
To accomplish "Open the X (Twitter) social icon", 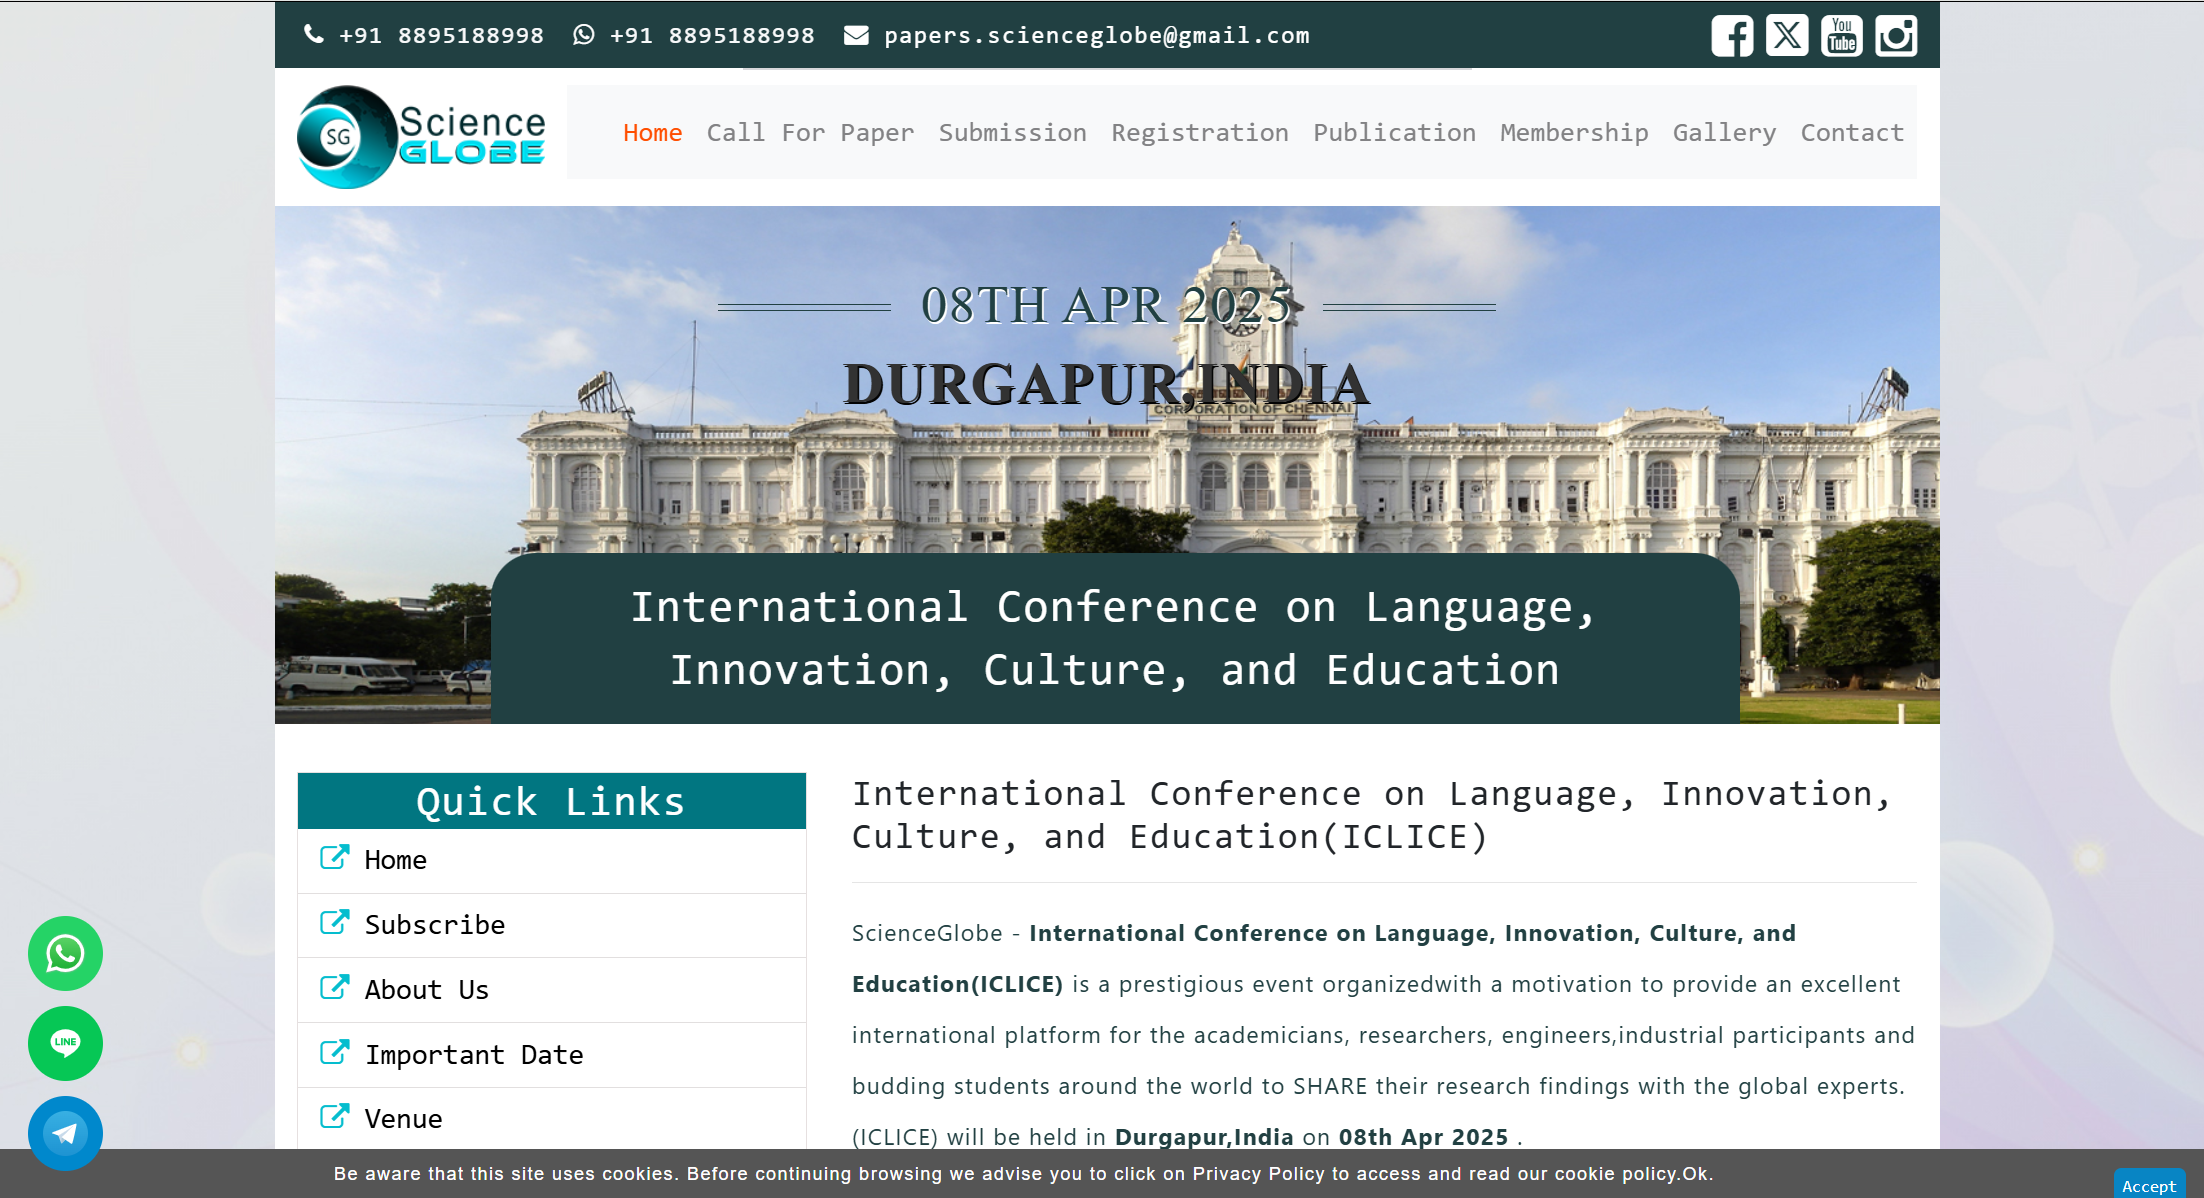I will point(1787,36).
